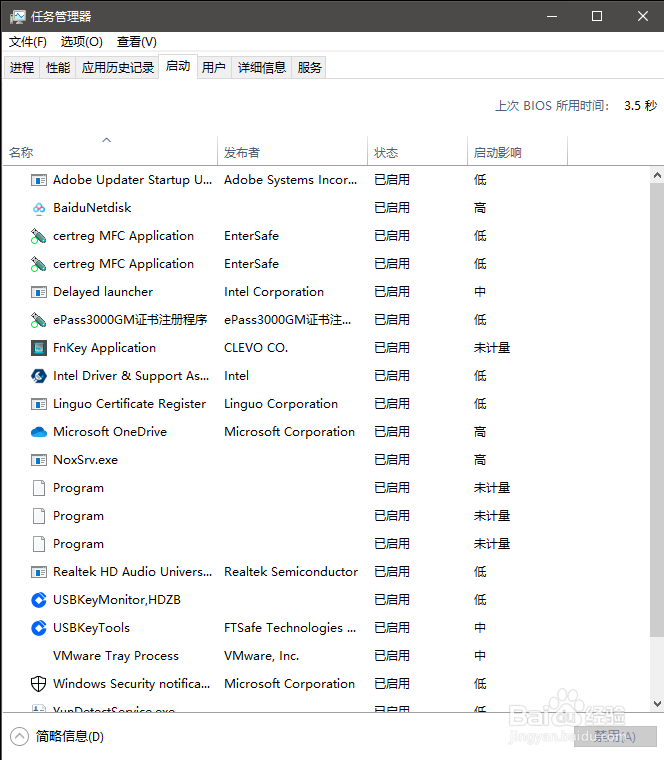Viewport: 664px width, 760px height.
Task: Open the 文件(F) menu
Action: (x=28, y=42)
